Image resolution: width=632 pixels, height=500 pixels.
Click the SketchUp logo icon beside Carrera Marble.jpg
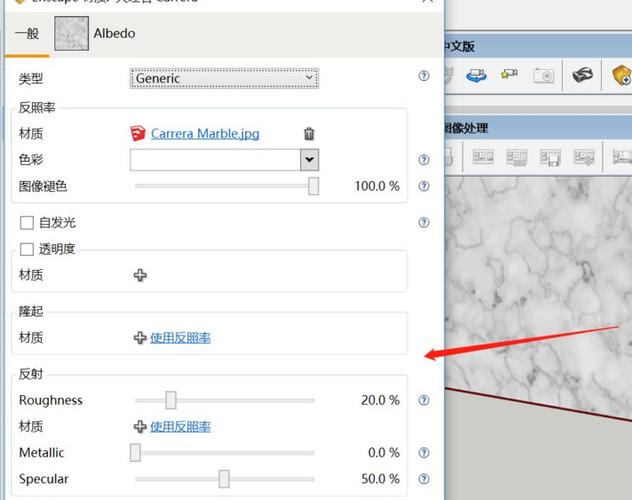tap(137, 133)
